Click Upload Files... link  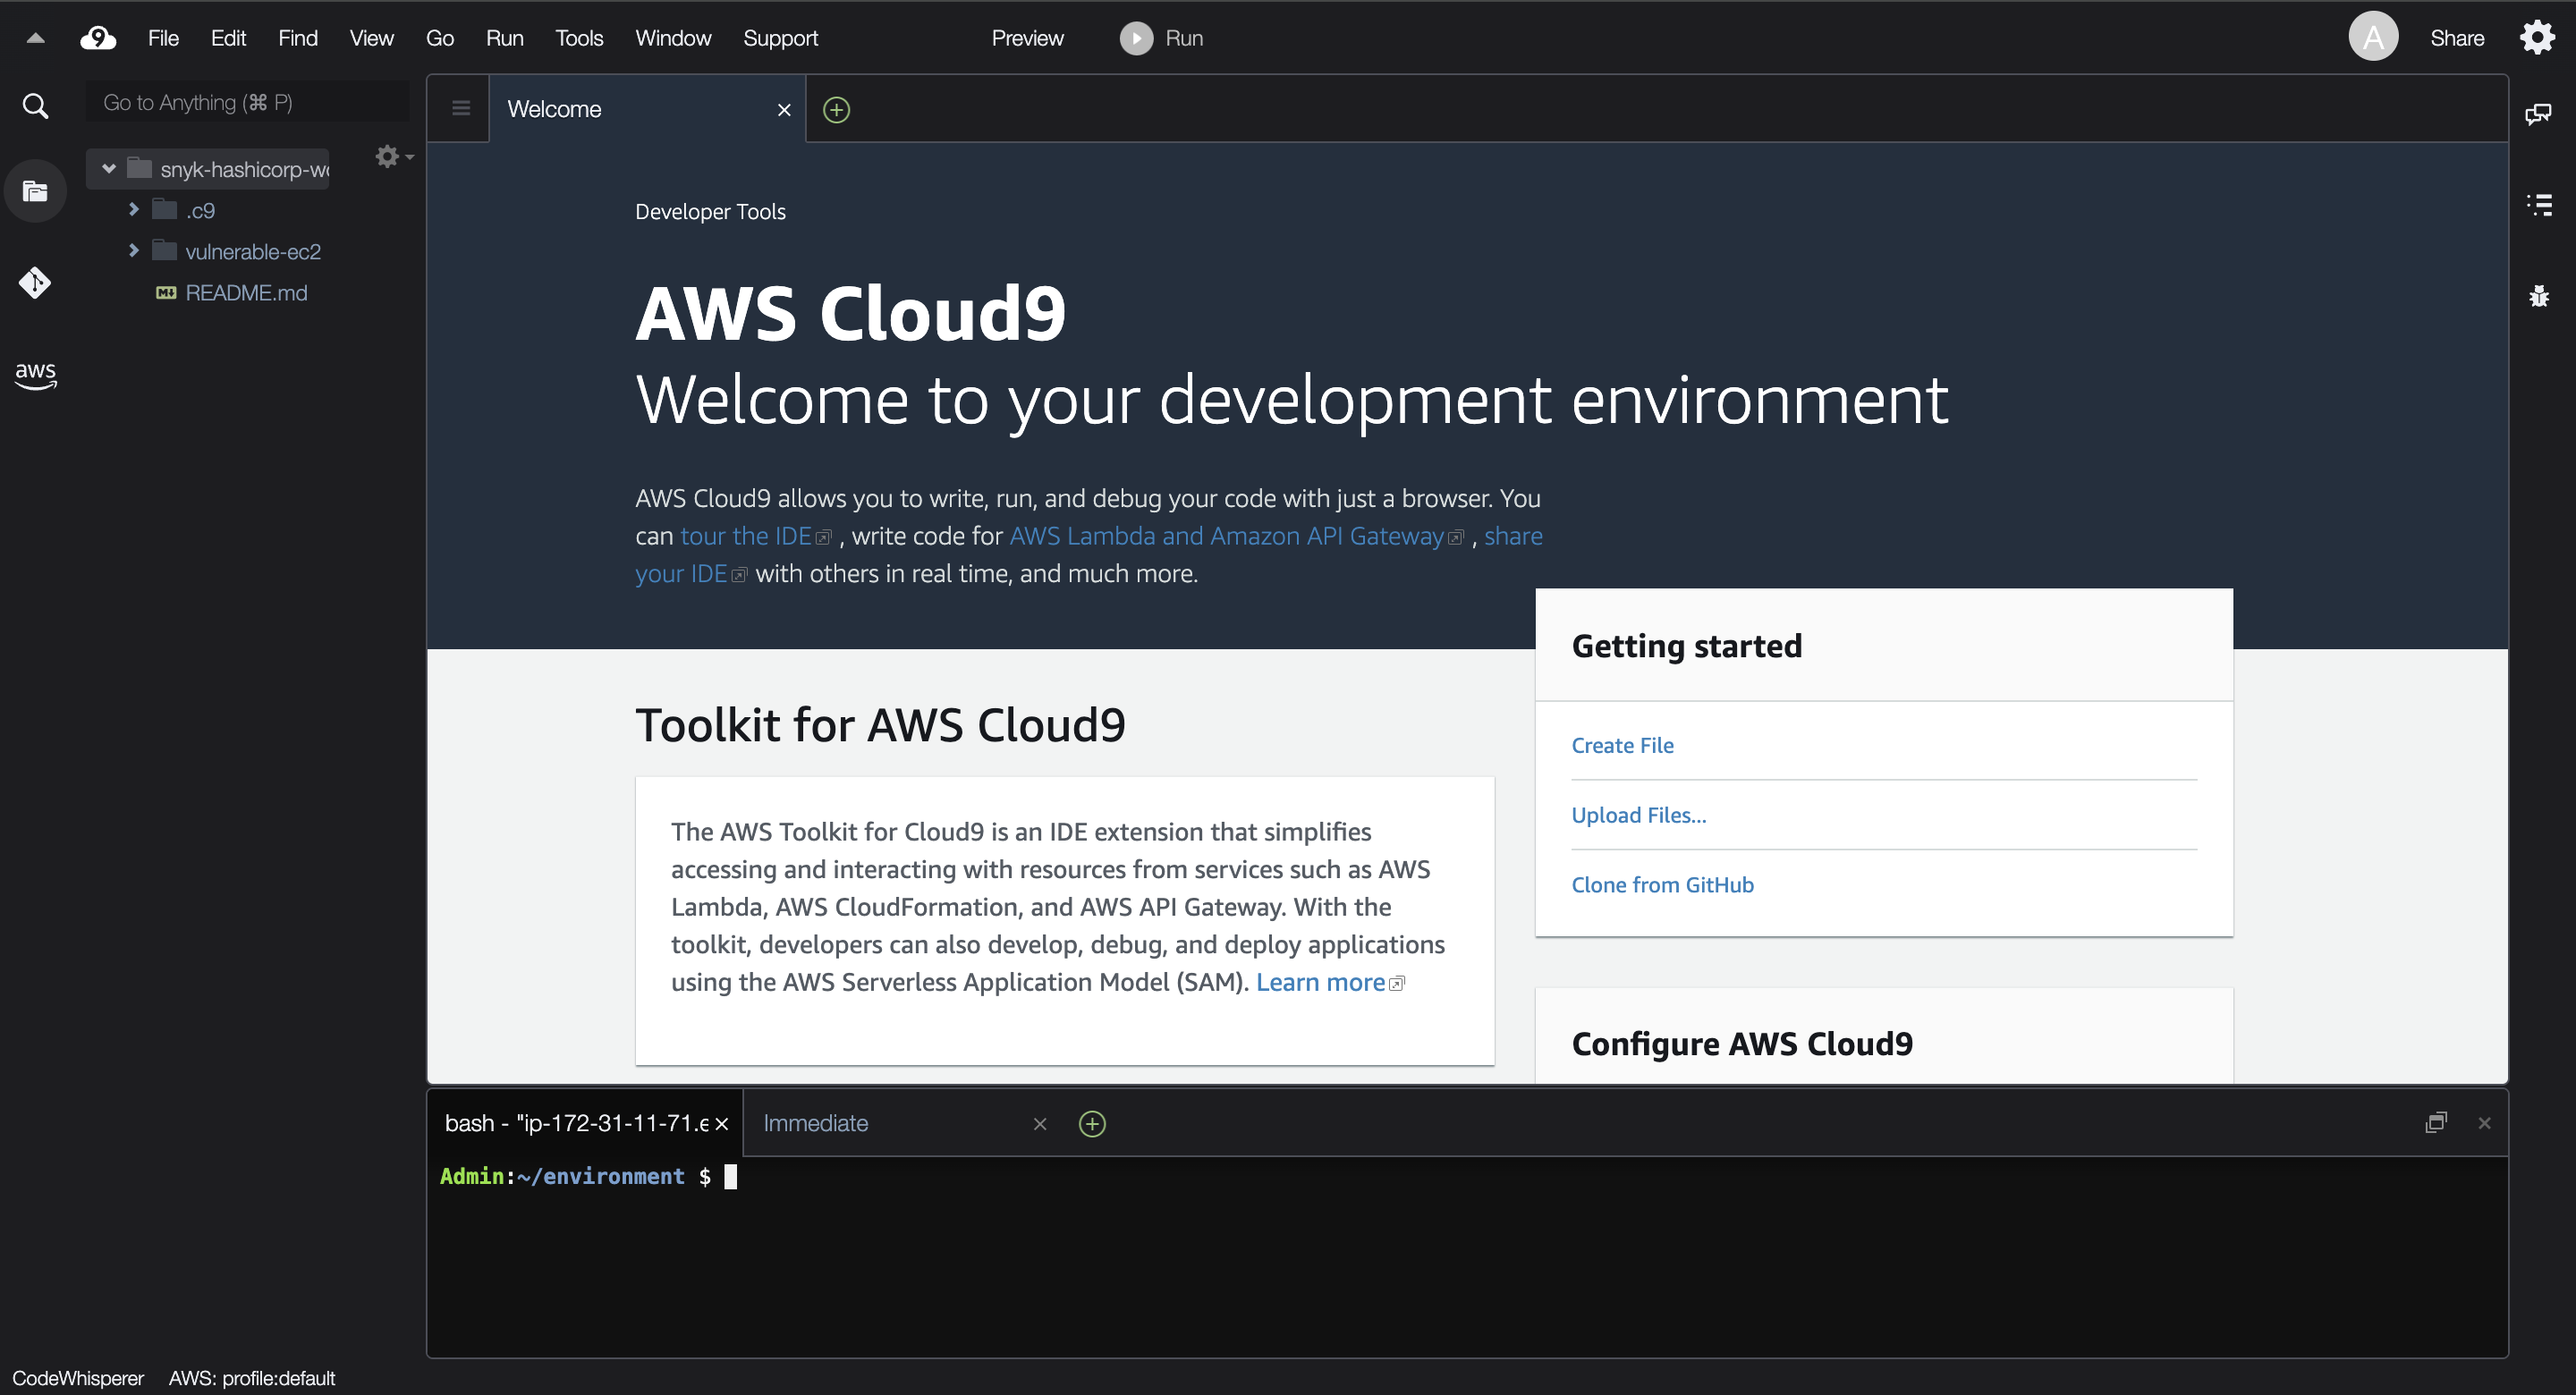pyautogui.click(x=1638, y=815)
